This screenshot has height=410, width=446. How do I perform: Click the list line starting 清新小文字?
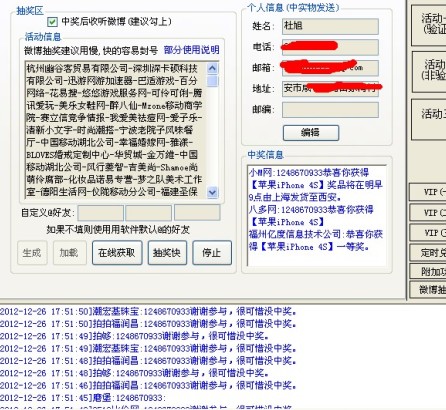(x=110, y=130)
